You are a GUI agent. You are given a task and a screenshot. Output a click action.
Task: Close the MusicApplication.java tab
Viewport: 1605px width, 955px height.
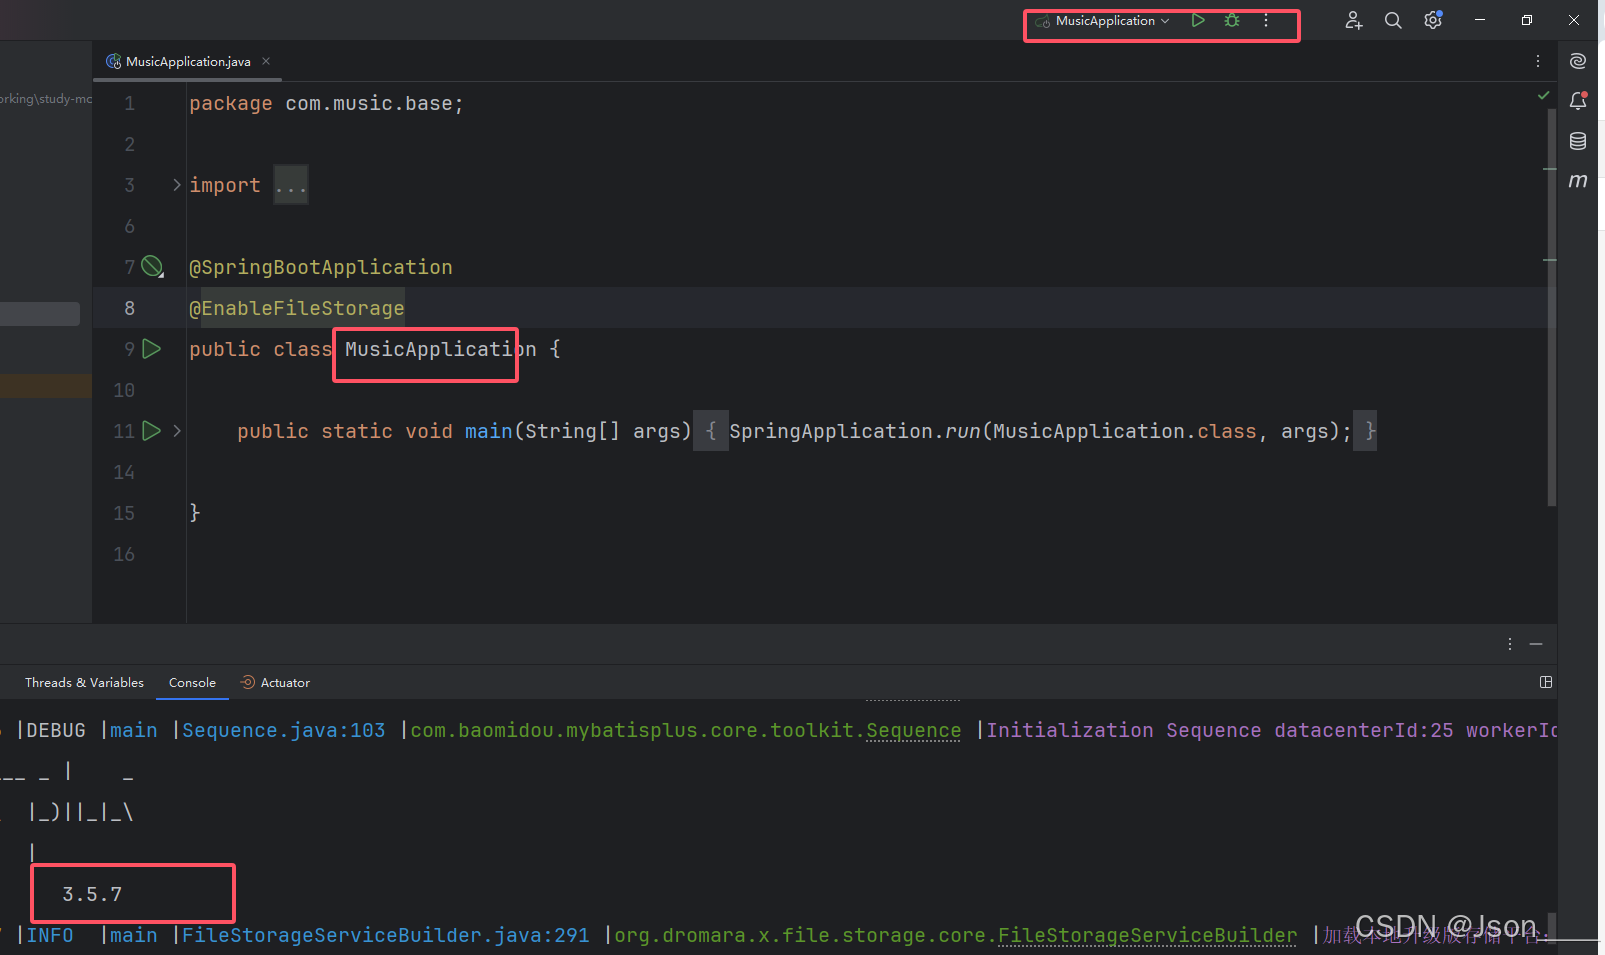[x=266, y=61]
